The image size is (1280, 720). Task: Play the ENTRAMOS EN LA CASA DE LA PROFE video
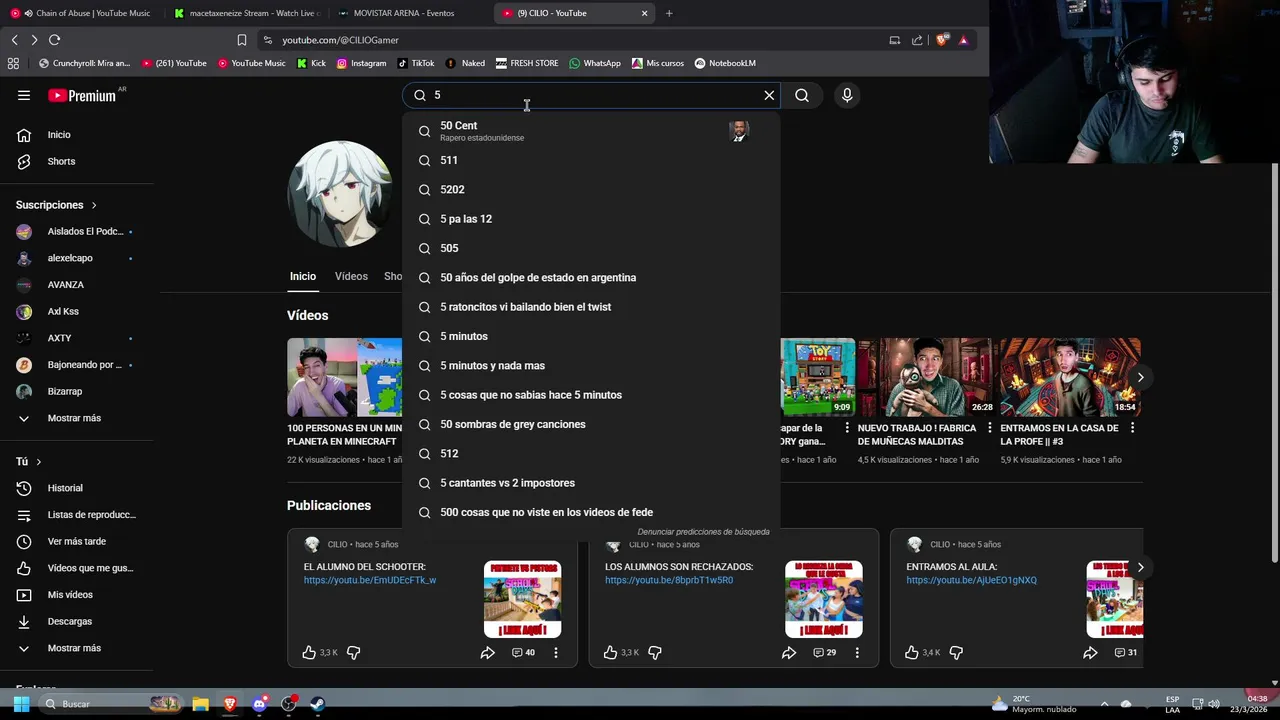click(1069, 377)
